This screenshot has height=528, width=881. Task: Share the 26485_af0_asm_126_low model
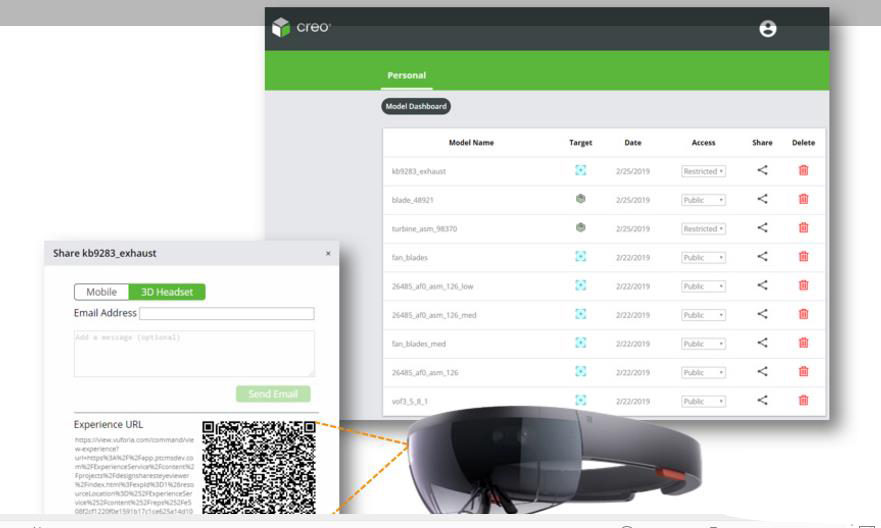click(x=762, y=286)
